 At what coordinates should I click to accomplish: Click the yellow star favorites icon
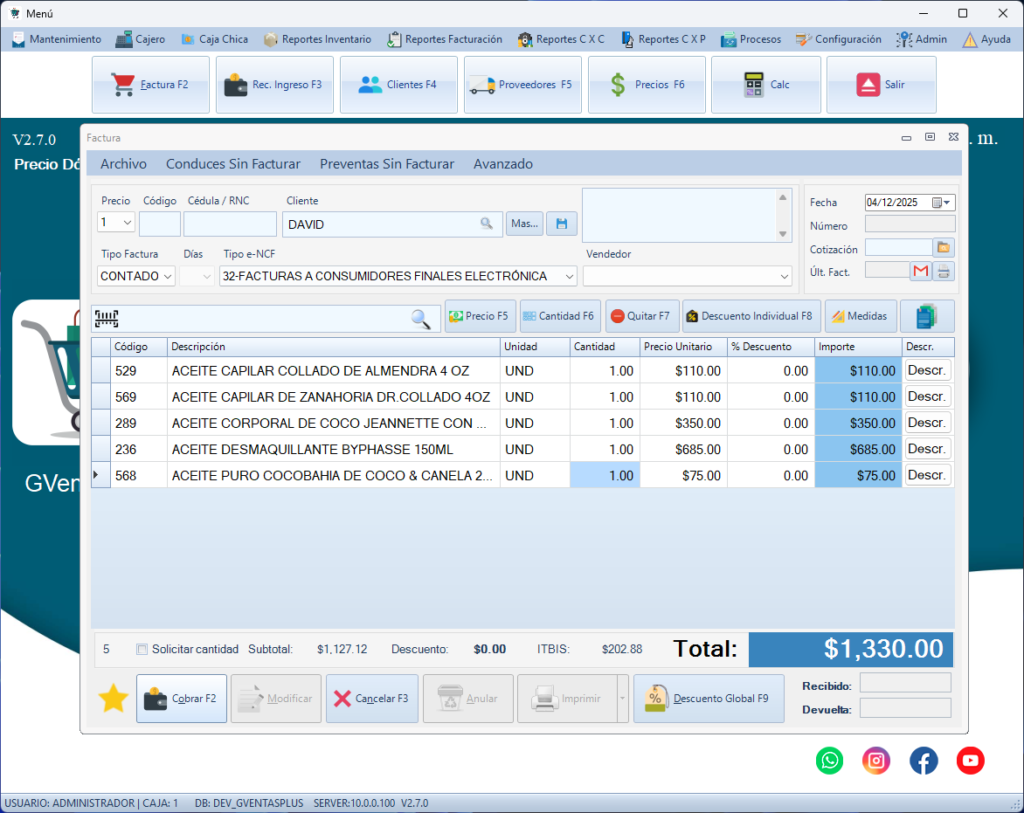pos(113,699)
